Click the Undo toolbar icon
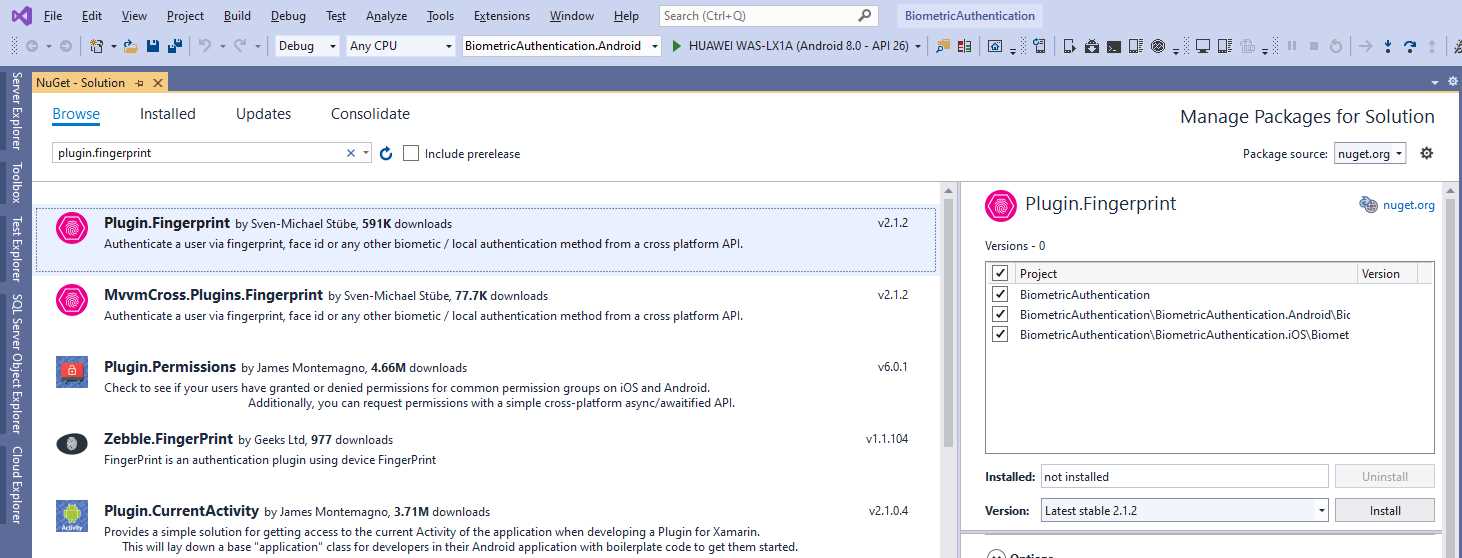The width and height of the screenshot is (1462, 558). 205,46
